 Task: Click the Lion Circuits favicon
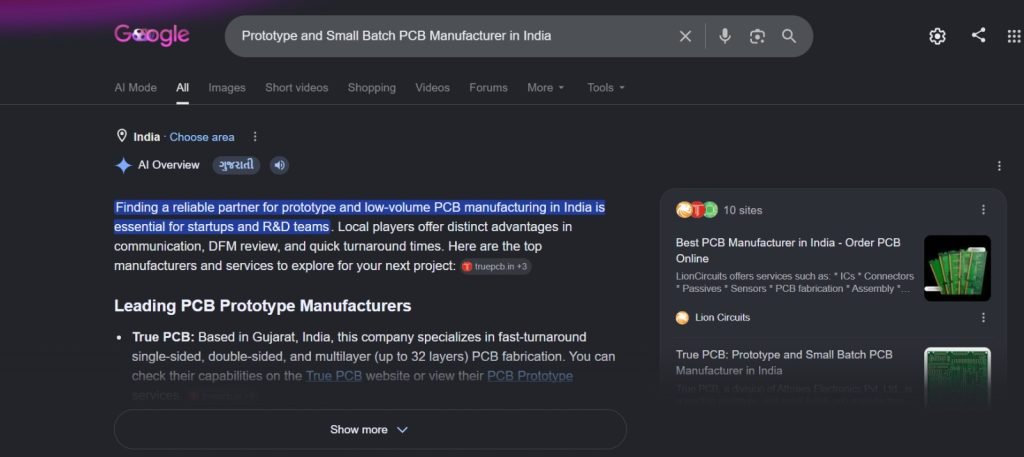pos(682,318)
